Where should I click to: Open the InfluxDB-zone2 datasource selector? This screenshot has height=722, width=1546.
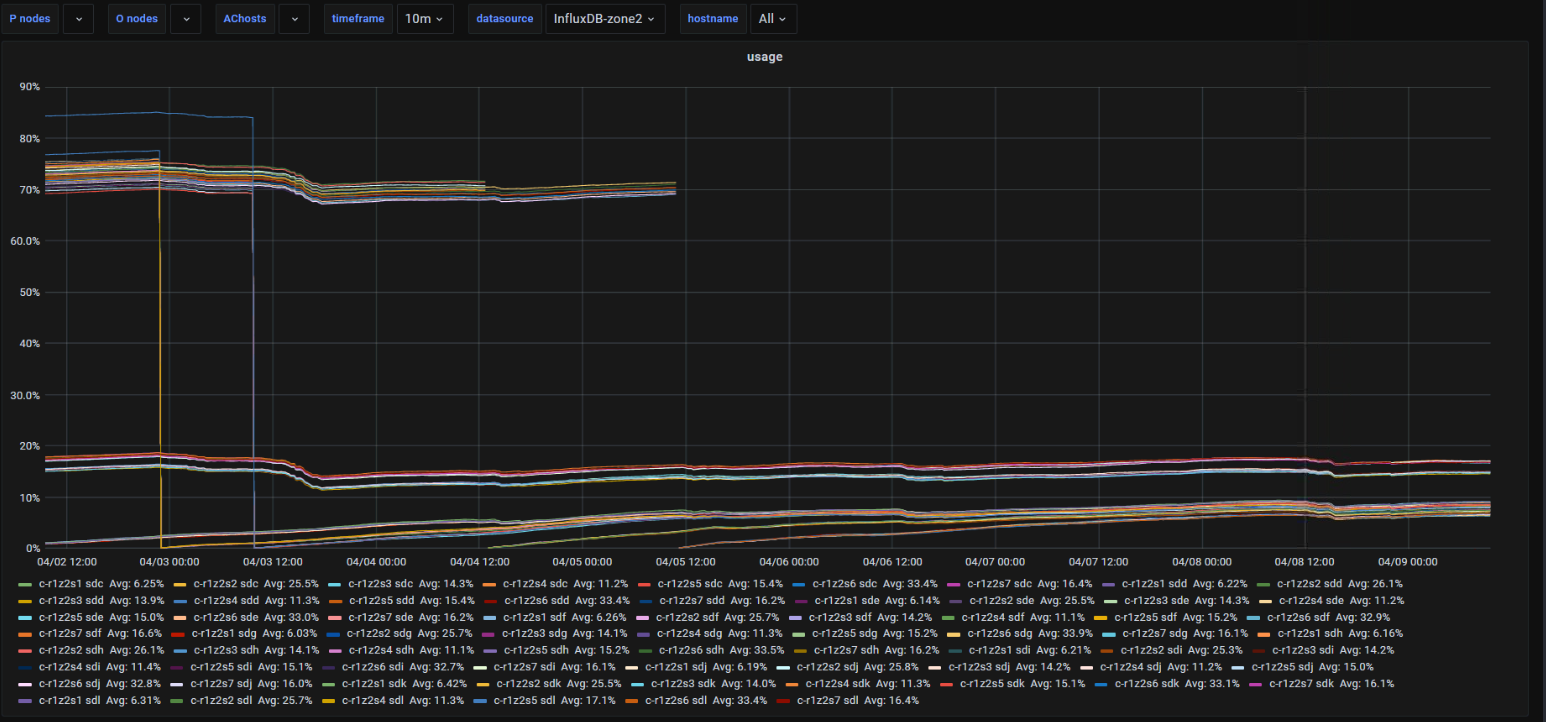(x=605, y=19)
